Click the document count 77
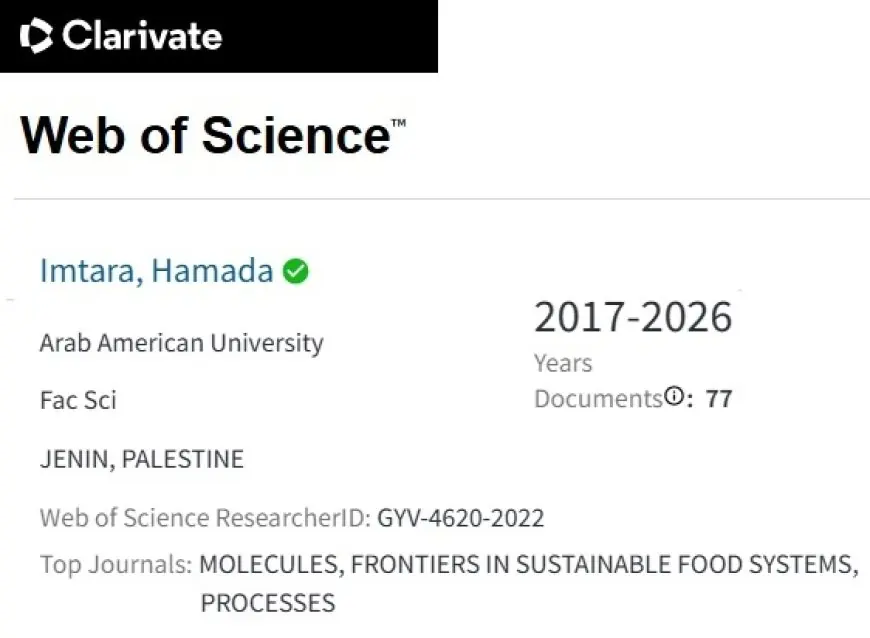Screen dimensions: 870x638 719,399
